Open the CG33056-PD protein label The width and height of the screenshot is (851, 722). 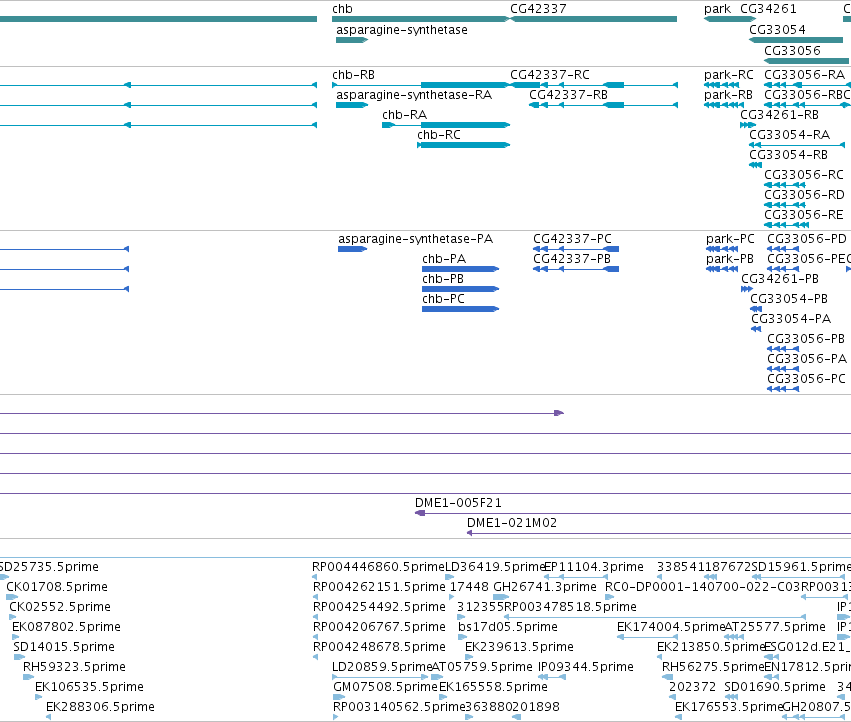click(x=806, y=239)
